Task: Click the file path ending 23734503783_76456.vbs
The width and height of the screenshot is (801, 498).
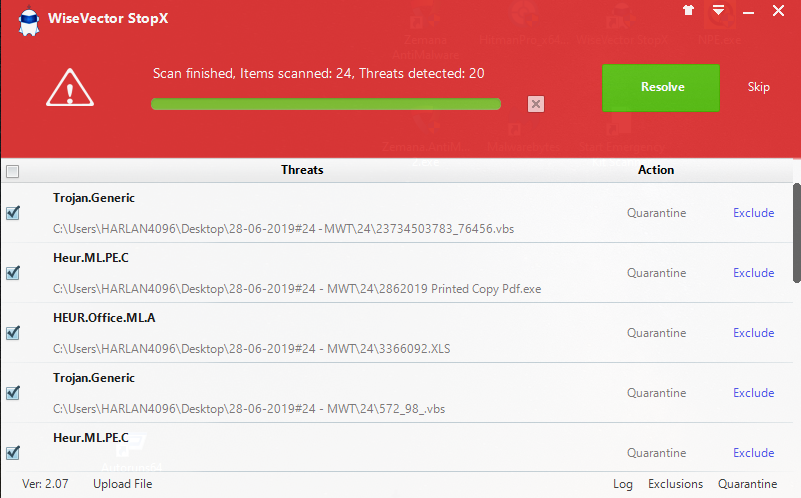Action: pyautogui.click(x=284, y=229)
